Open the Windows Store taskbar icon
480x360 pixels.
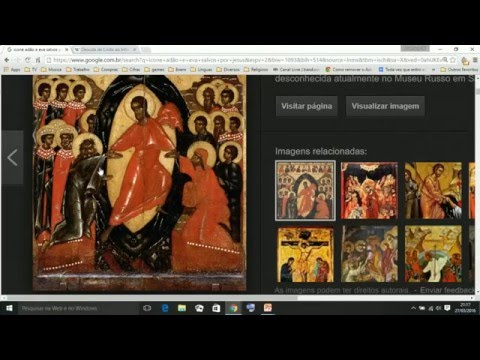[x=216, y=308]
